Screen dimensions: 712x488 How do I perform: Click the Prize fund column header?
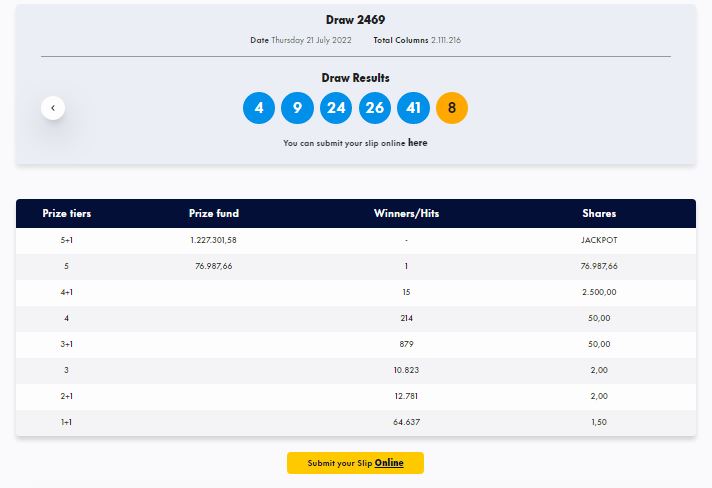[x=214, y=213]
